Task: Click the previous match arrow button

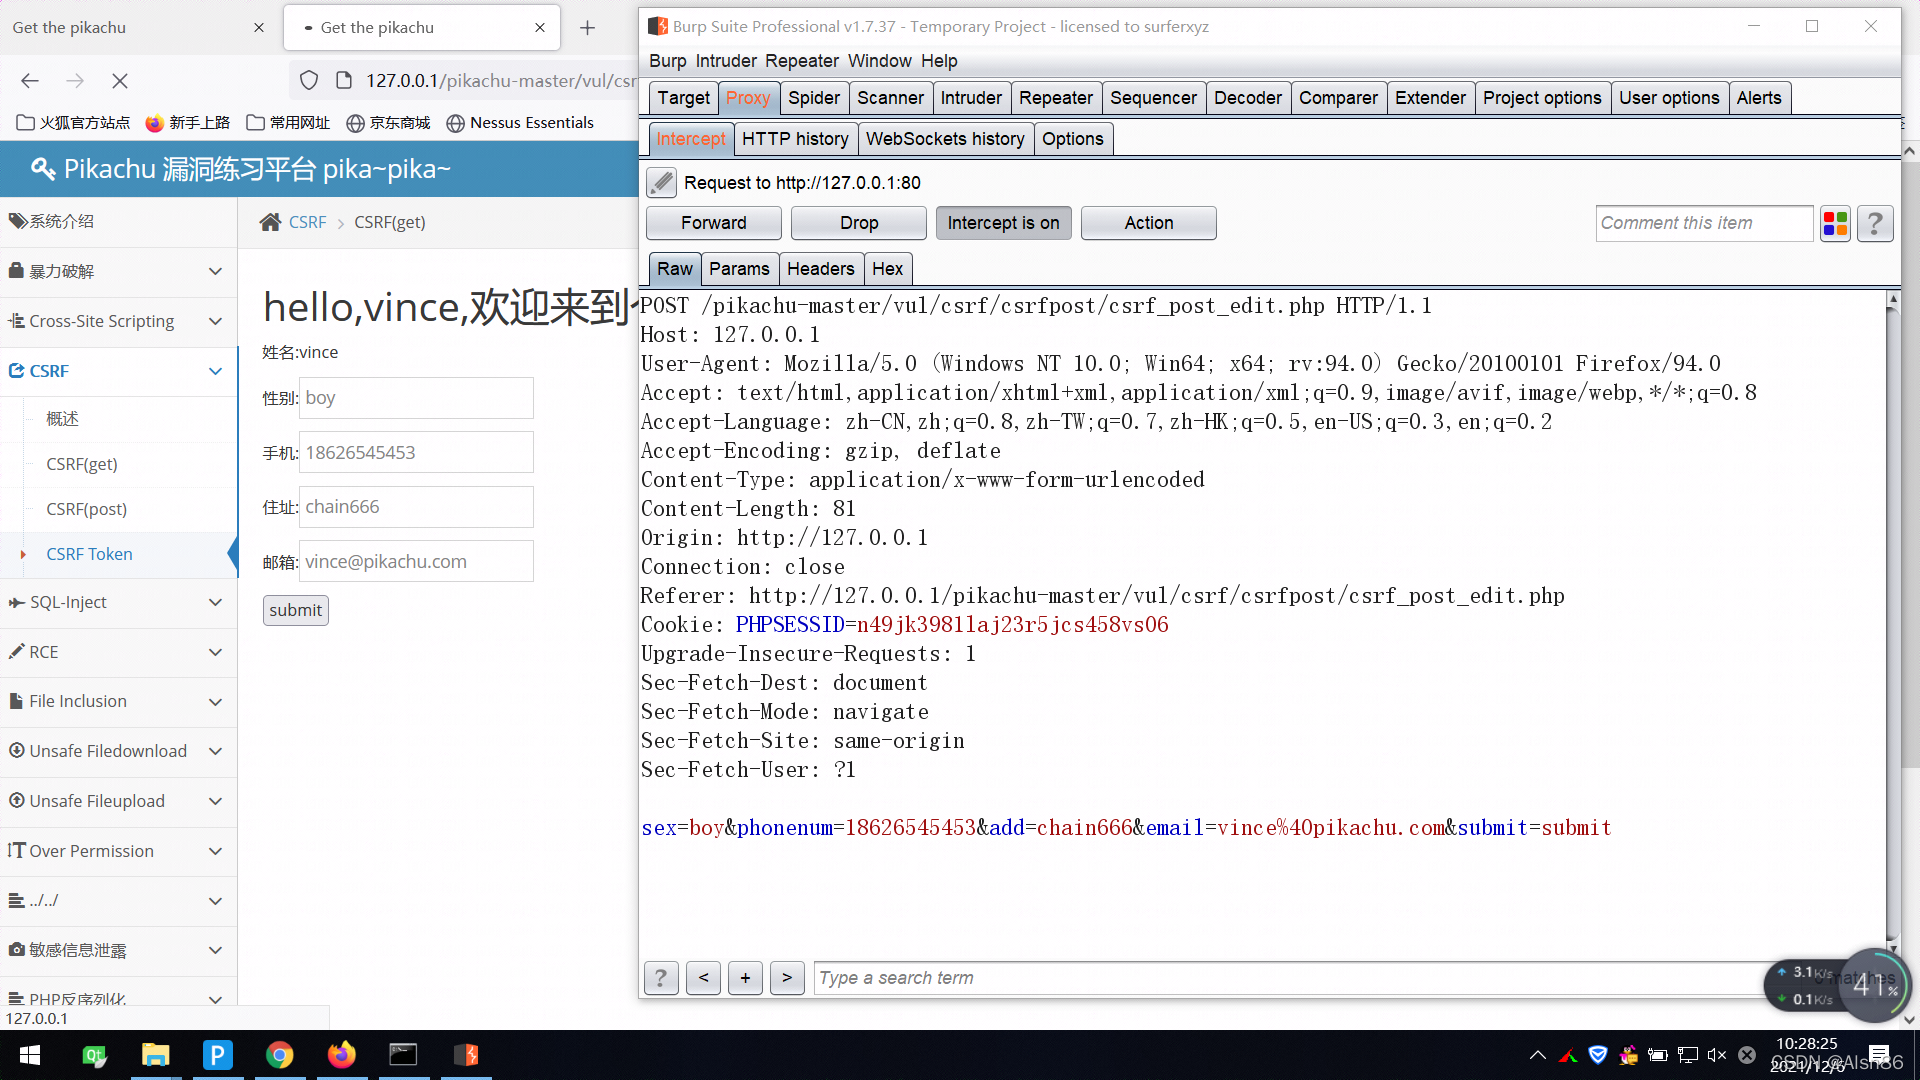Action: point(704,978)
